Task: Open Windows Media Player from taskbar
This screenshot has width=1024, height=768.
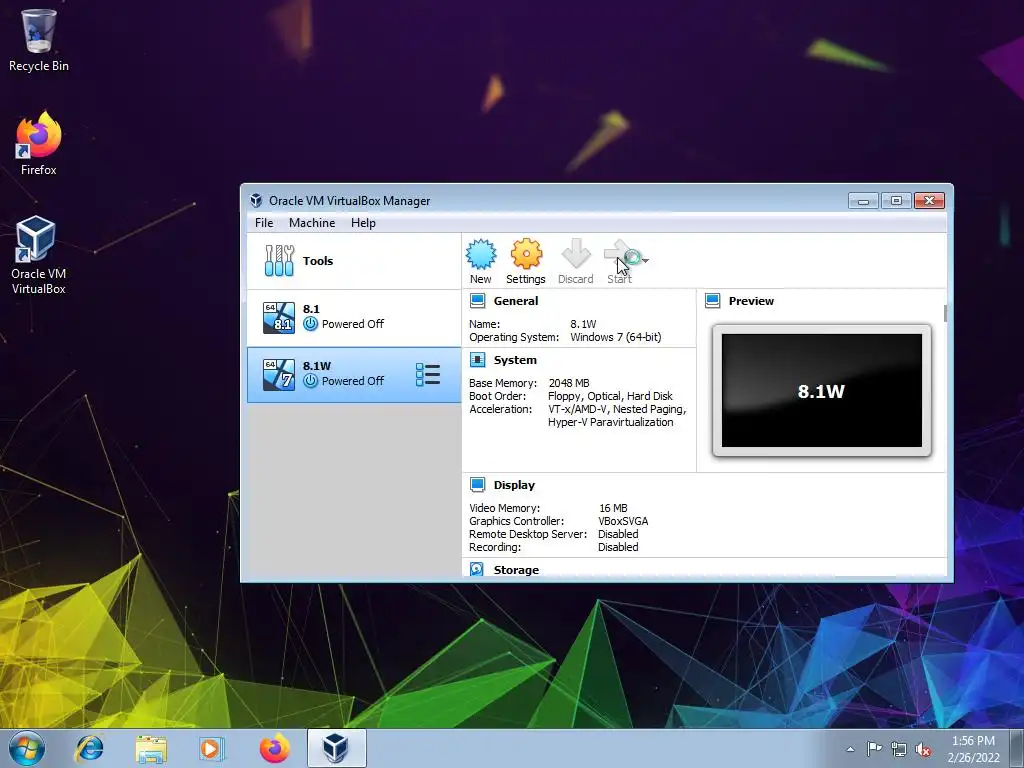Action: [x=212, y=748]
